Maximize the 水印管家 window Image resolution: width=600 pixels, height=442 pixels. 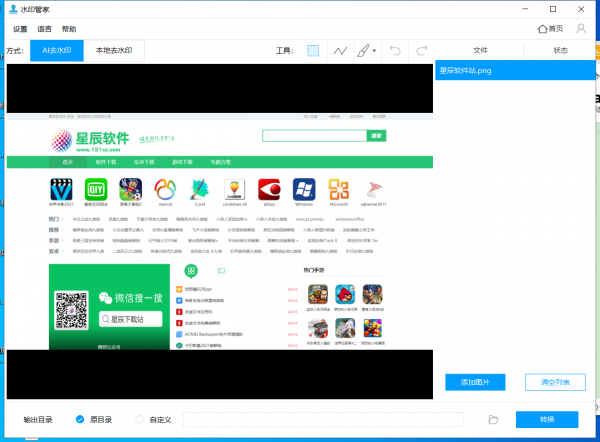[x=553, y=9]
